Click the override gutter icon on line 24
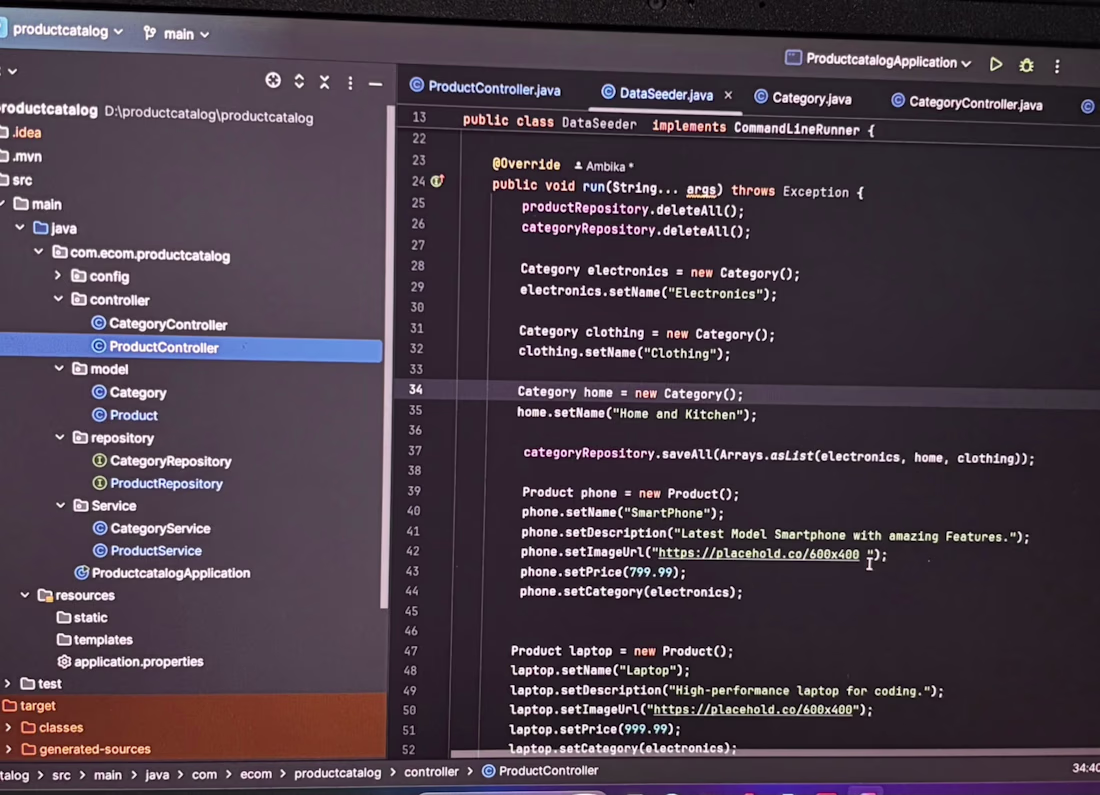 (x=437, y=181)
